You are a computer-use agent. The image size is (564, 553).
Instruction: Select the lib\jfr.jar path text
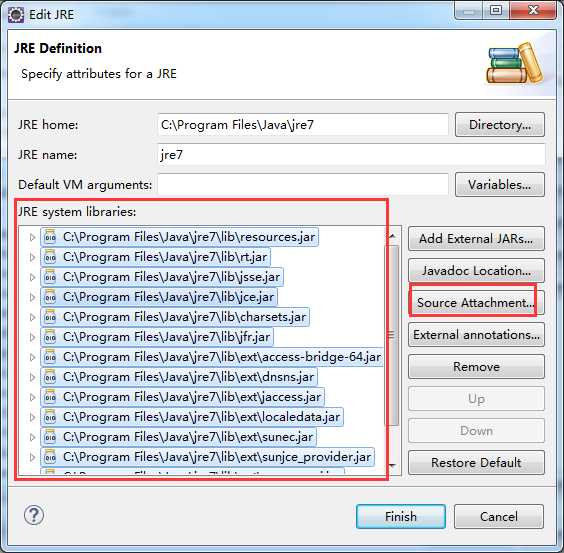coord(167,337)
